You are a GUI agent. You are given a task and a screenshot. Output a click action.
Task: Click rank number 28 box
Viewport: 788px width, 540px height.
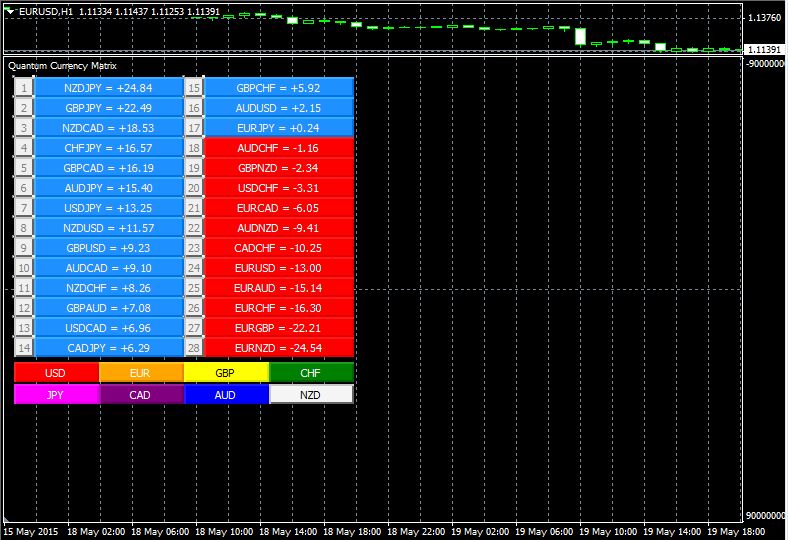coord(194,348)
